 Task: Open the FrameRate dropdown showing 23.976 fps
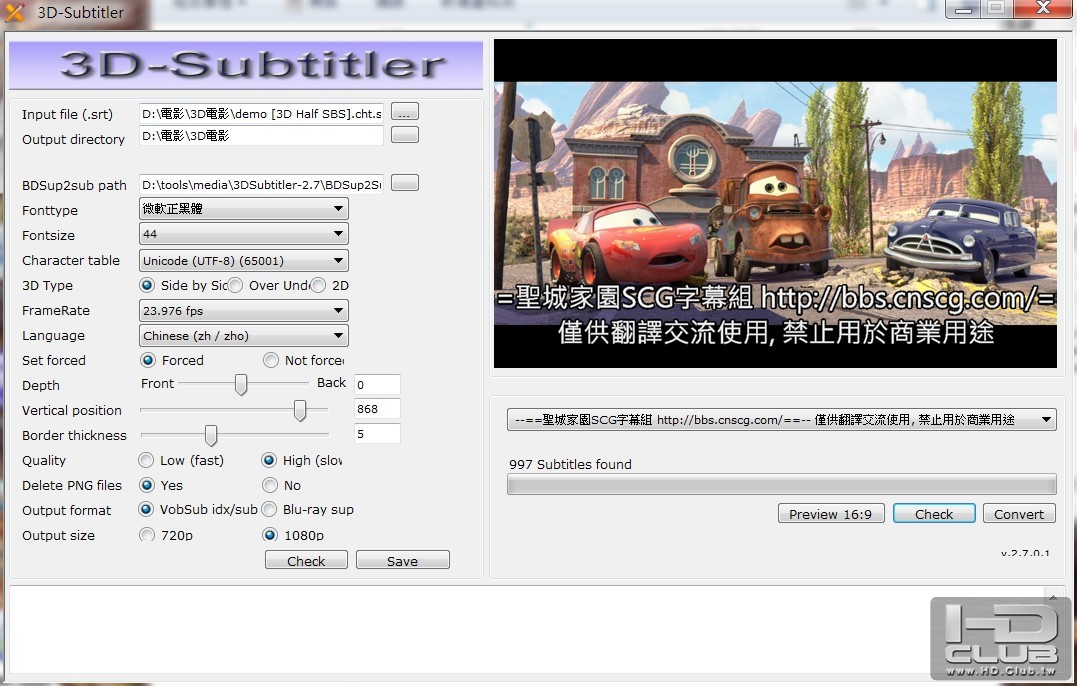click(243, 310)
